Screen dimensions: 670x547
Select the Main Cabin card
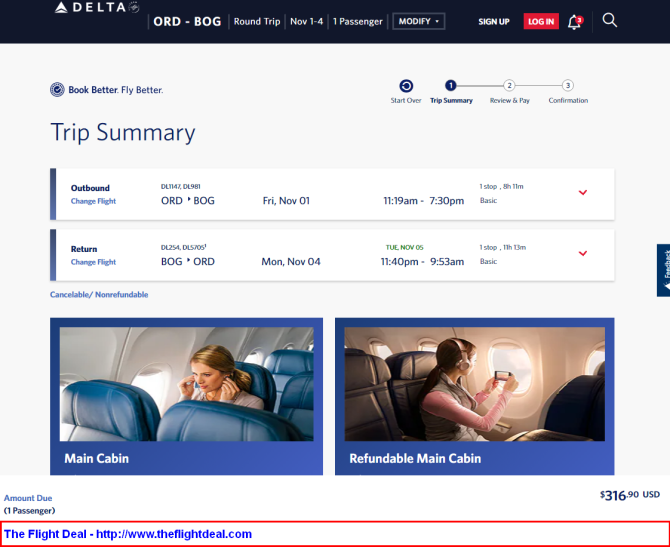tap(186, 396)
